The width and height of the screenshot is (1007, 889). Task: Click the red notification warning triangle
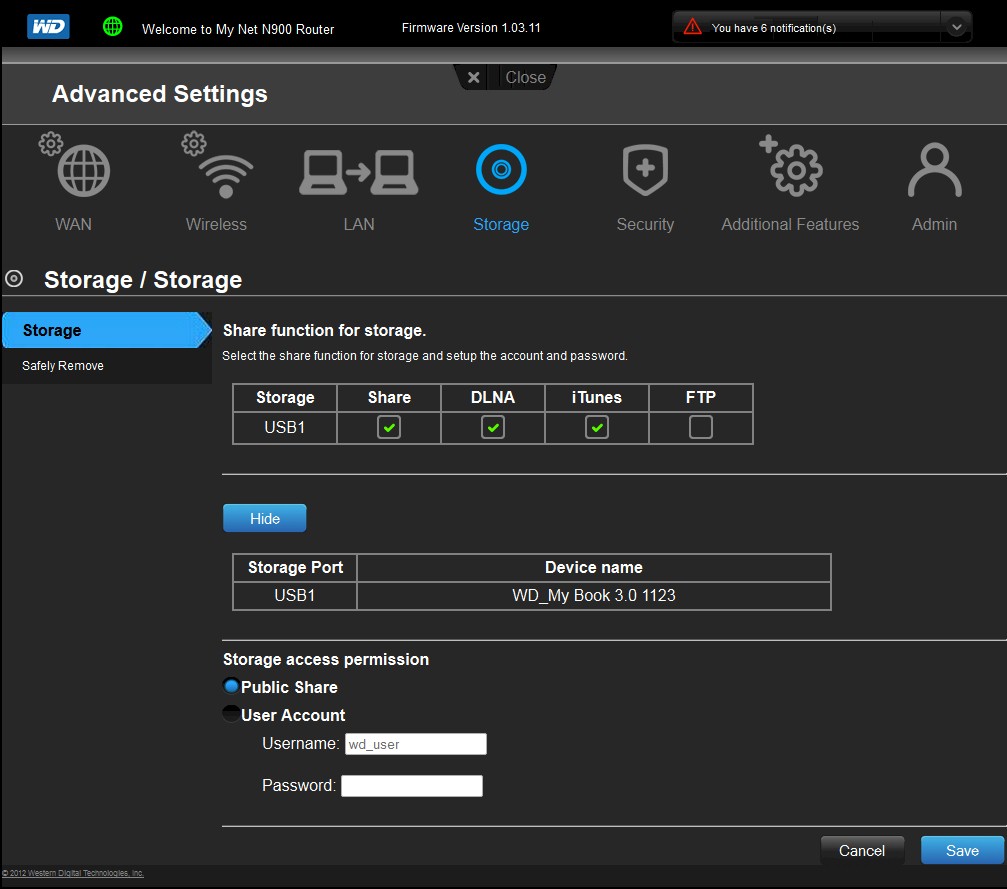(x=692, y=27)
